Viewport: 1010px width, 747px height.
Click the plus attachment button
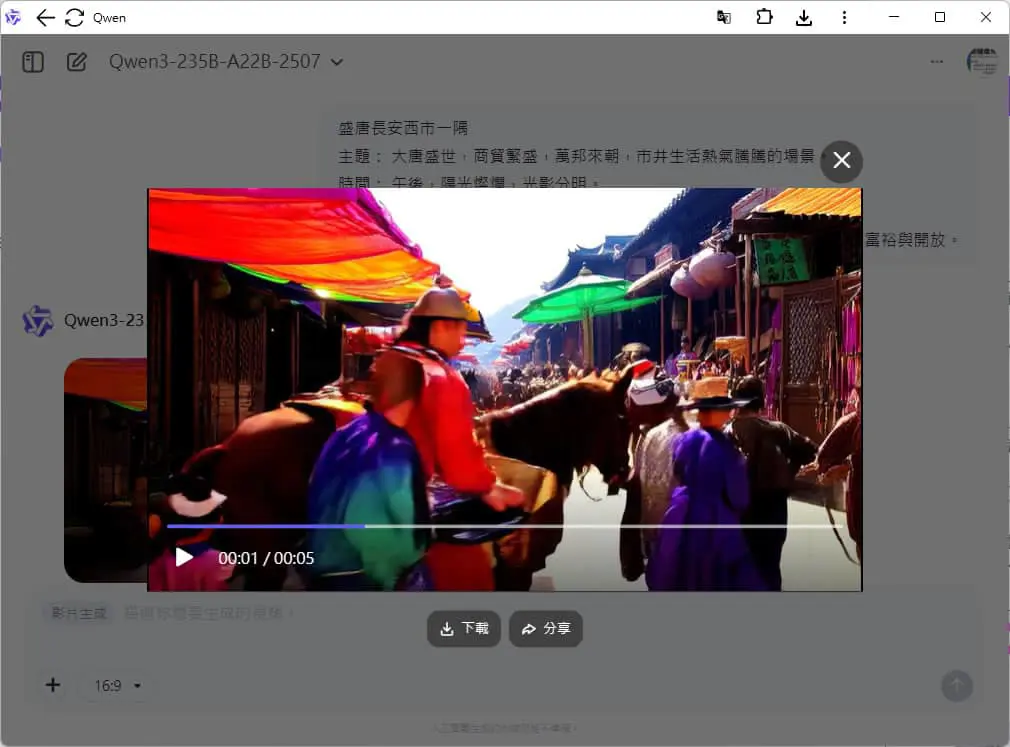point(53,685)
